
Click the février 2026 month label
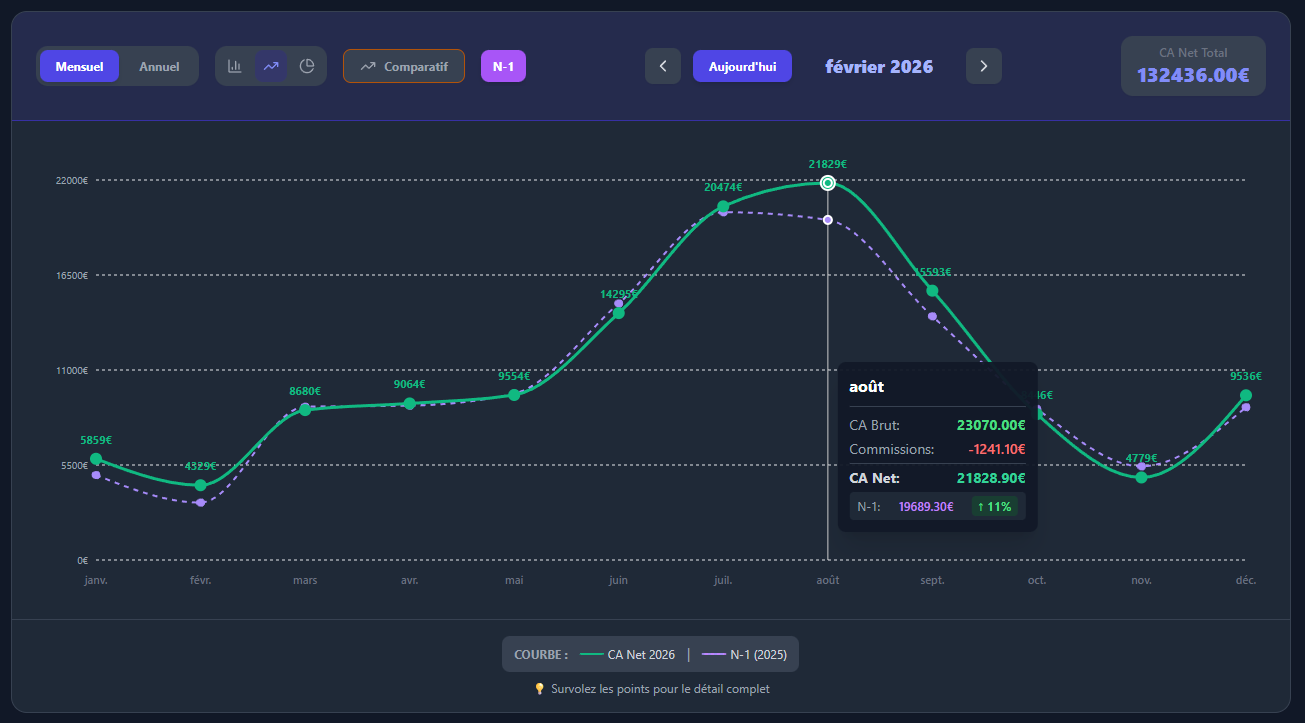[879, 66]
